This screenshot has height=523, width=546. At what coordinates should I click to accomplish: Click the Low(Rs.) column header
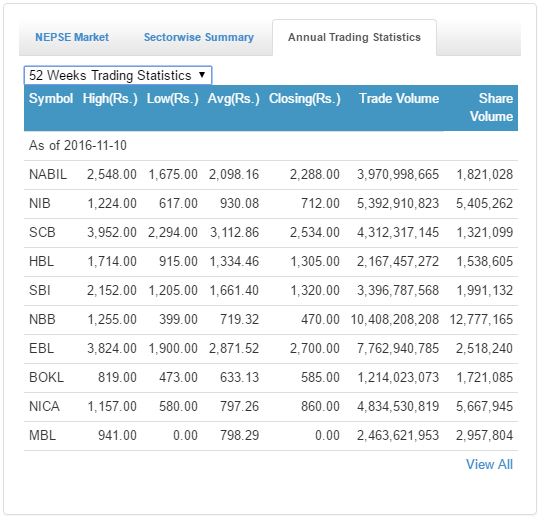pyautogui.click(x=172, y=99)
